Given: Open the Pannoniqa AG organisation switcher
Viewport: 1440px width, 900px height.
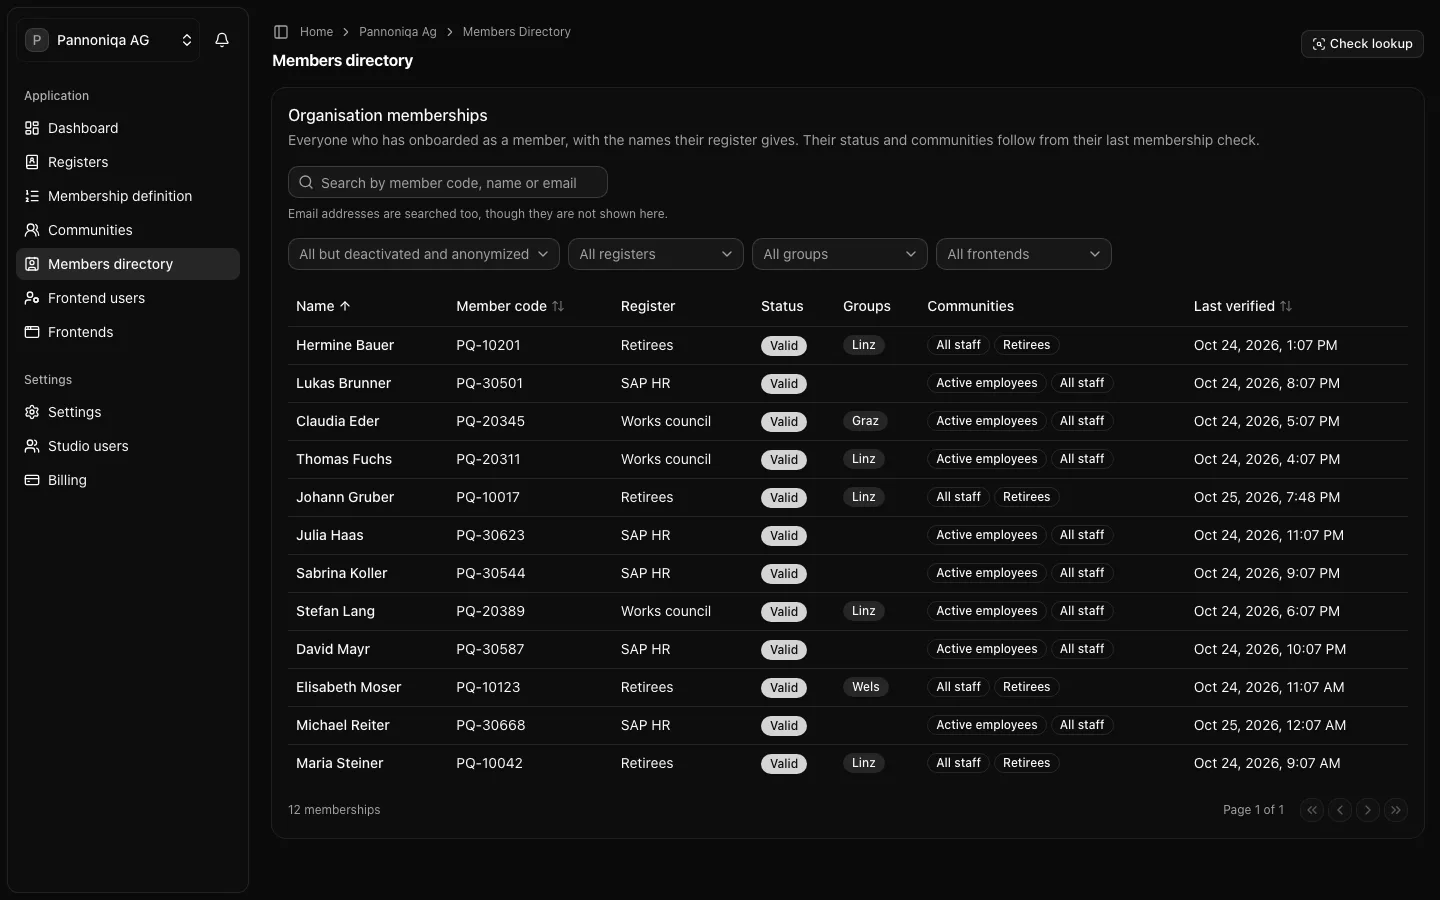Looking at the screenshot, I should [108, 40].
